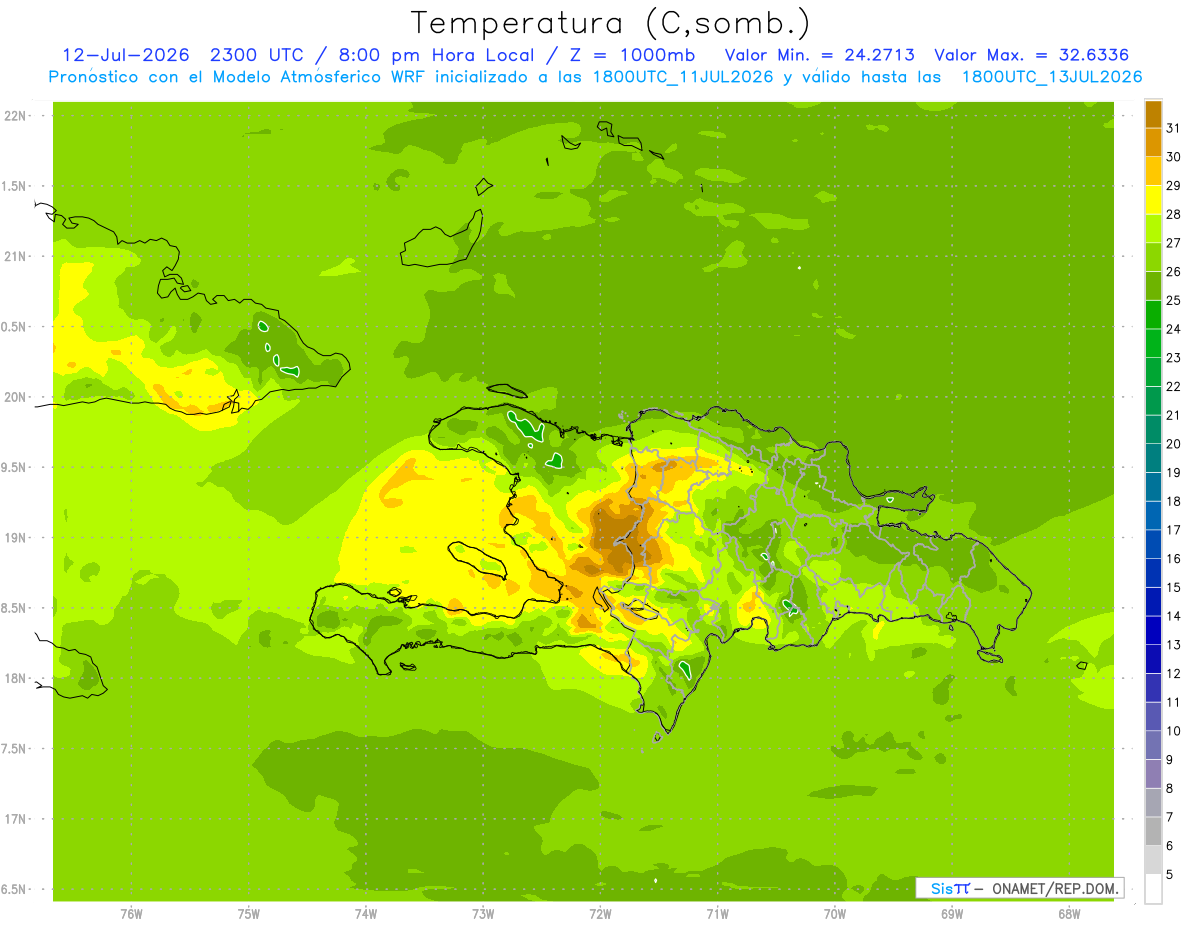Image resolution: width=1200 pixels, height=927 pixels.
Task: Click the legend value "28"
Action: click(x=1174, y=214)
